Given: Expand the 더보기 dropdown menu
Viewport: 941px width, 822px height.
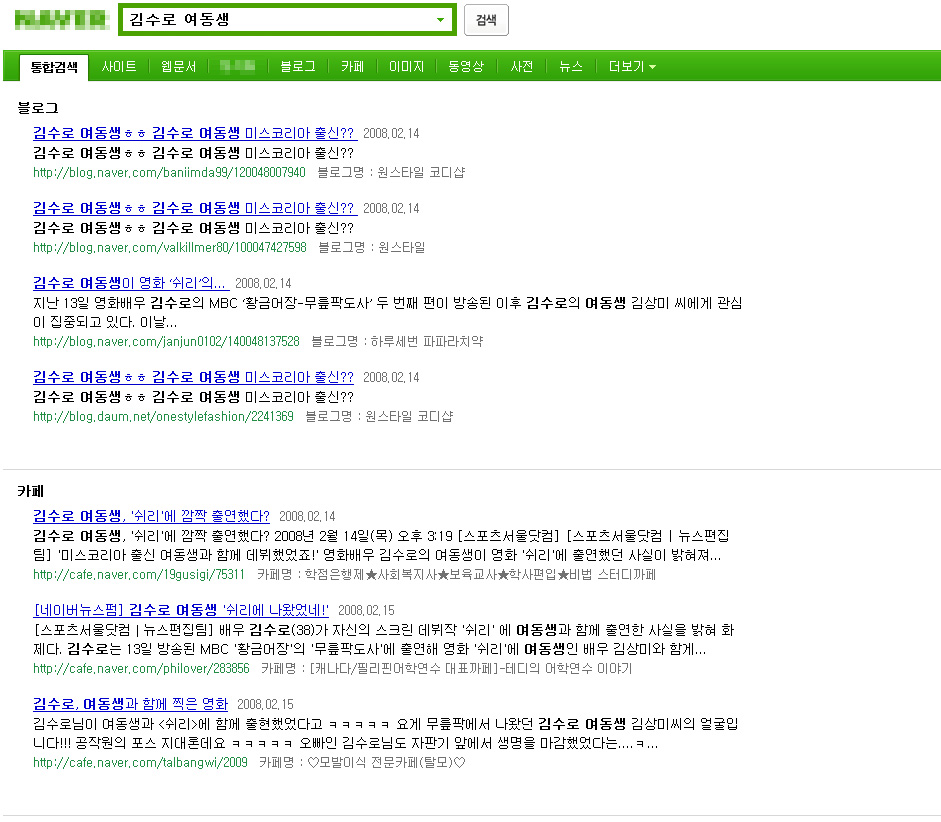Looking at the screenshot, I should click(x=632, y=67).
